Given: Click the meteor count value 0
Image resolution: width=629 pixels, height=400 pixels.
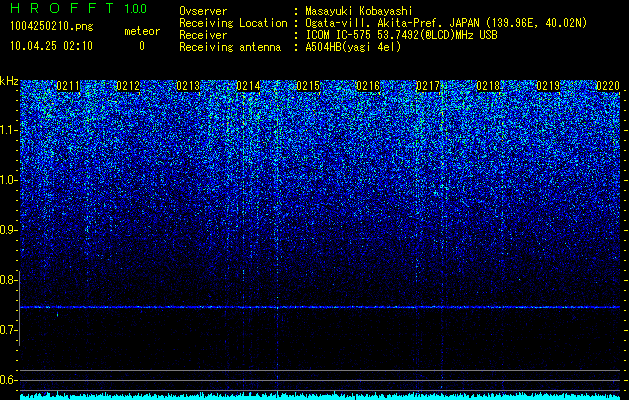Looking at the screenshot, I should coord(142,46).
